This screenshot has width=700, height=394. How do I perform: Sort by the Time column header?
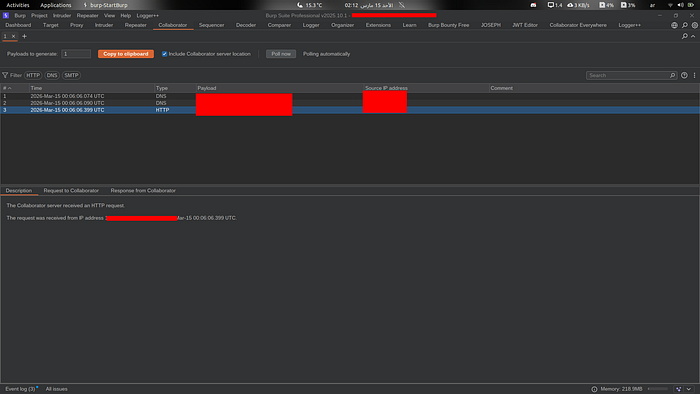[x=92, y=88]
